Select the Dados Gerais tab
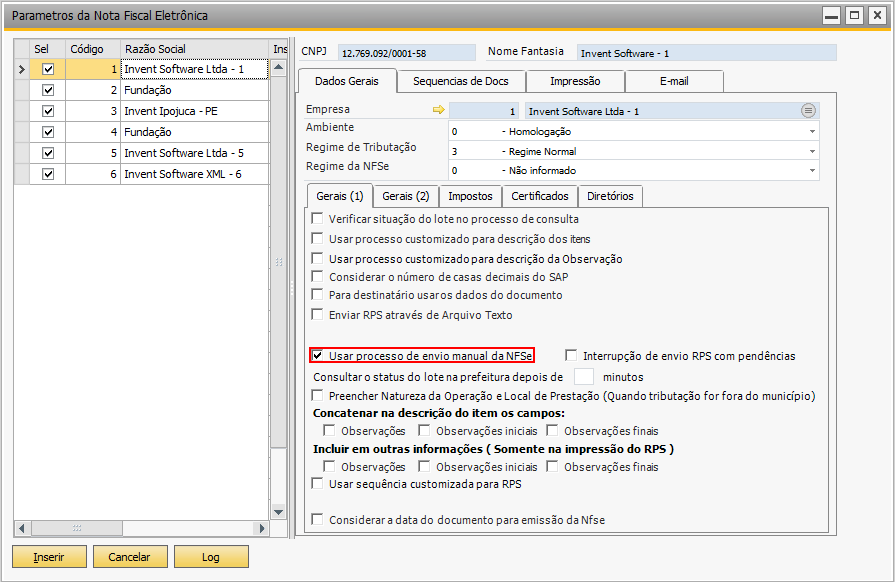The height and width of the screenshot is (582, 895). 347,81
